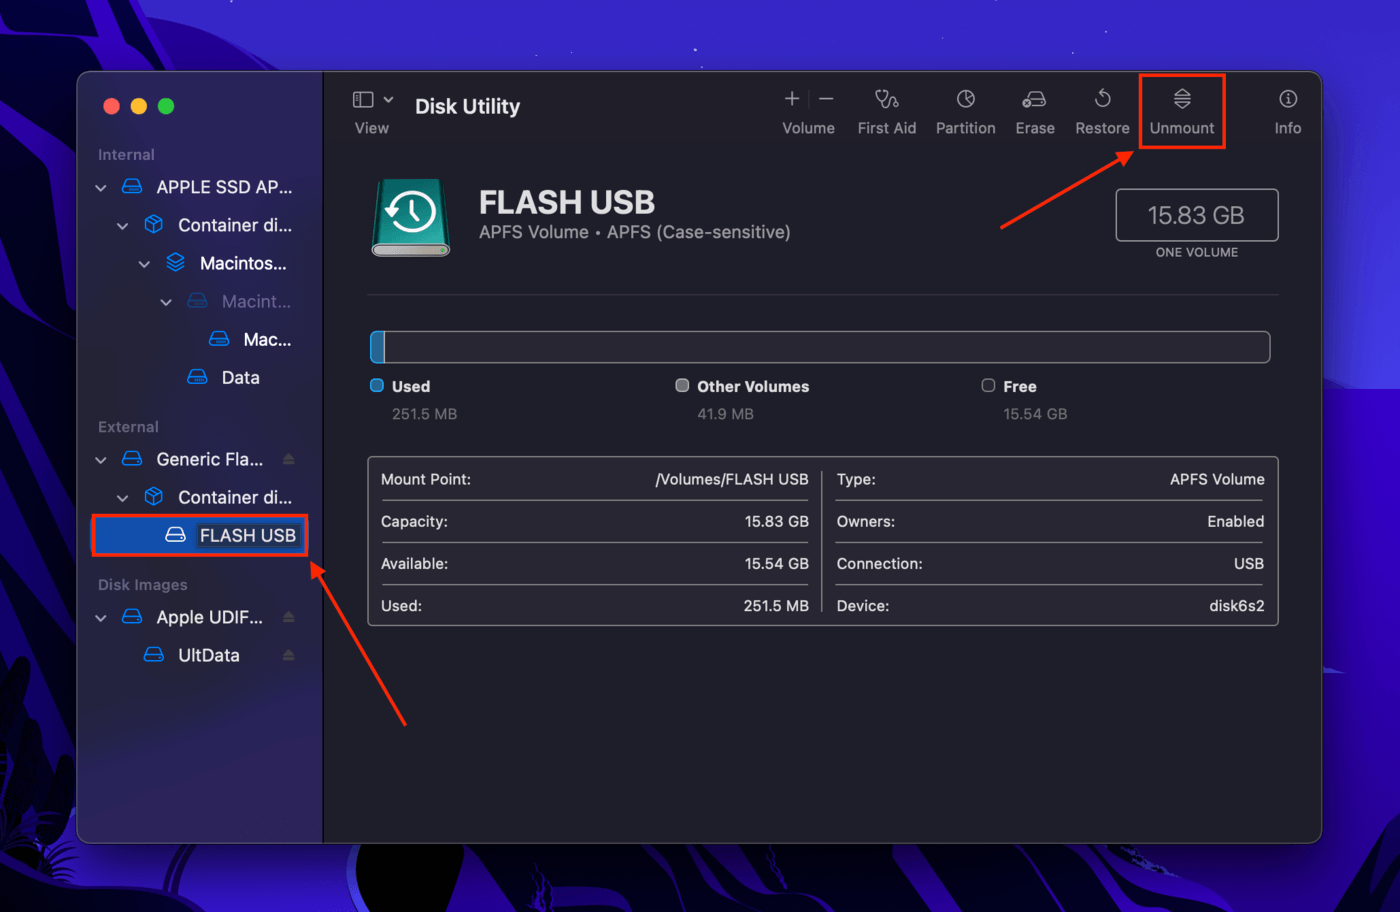This screenshot has height=912, width=1400.
Task: Eject the UltData volume
Action: tap(289, 655)
